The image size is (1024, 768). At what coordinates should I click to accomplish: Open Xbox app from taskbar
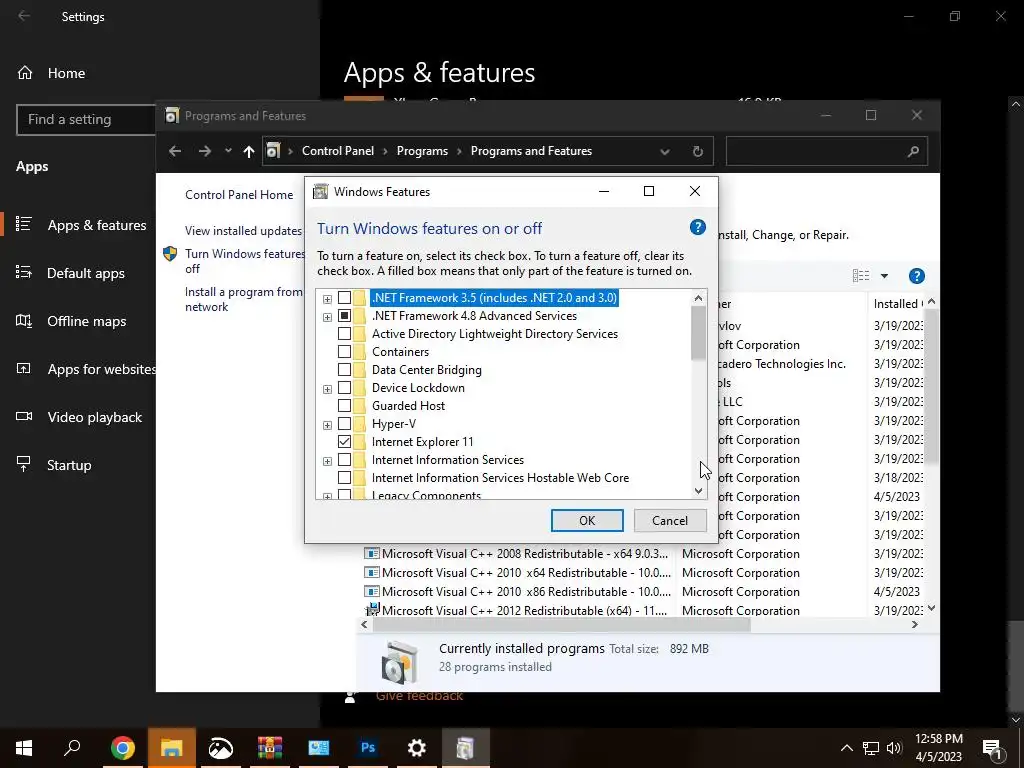(x=221, y=748)
